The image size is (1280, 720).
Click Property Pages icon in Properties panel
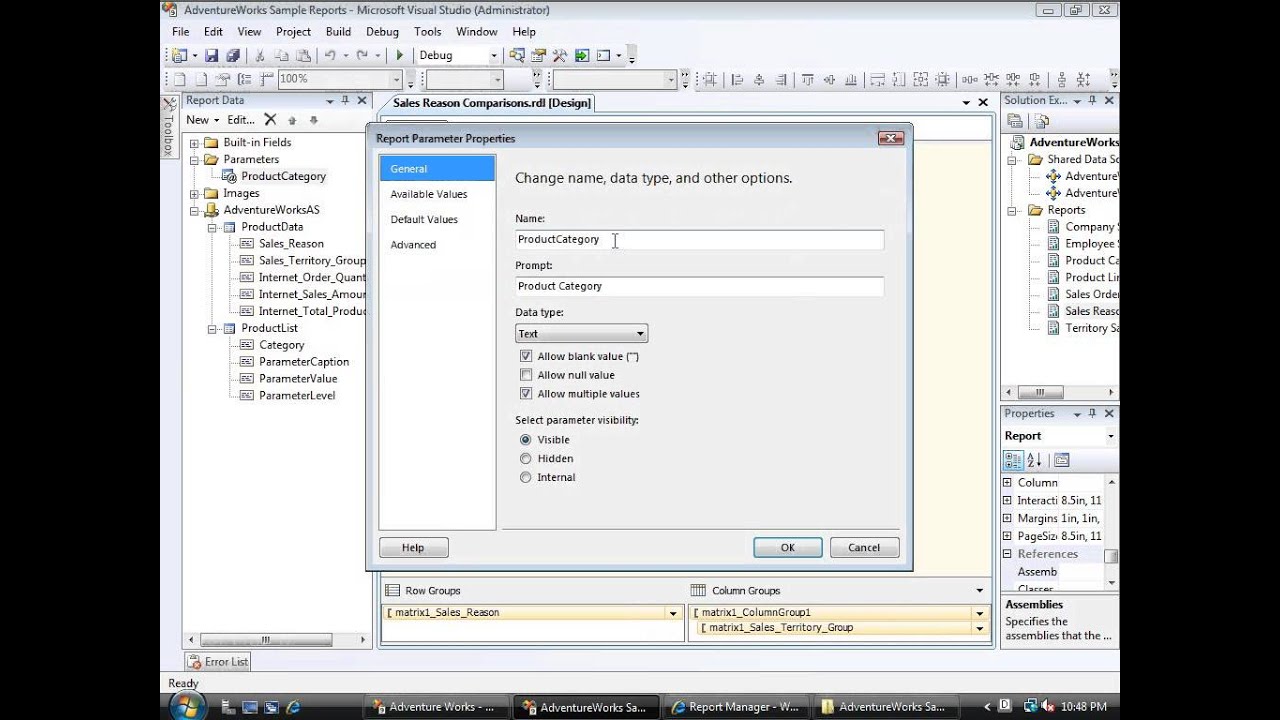point(1061,460)
